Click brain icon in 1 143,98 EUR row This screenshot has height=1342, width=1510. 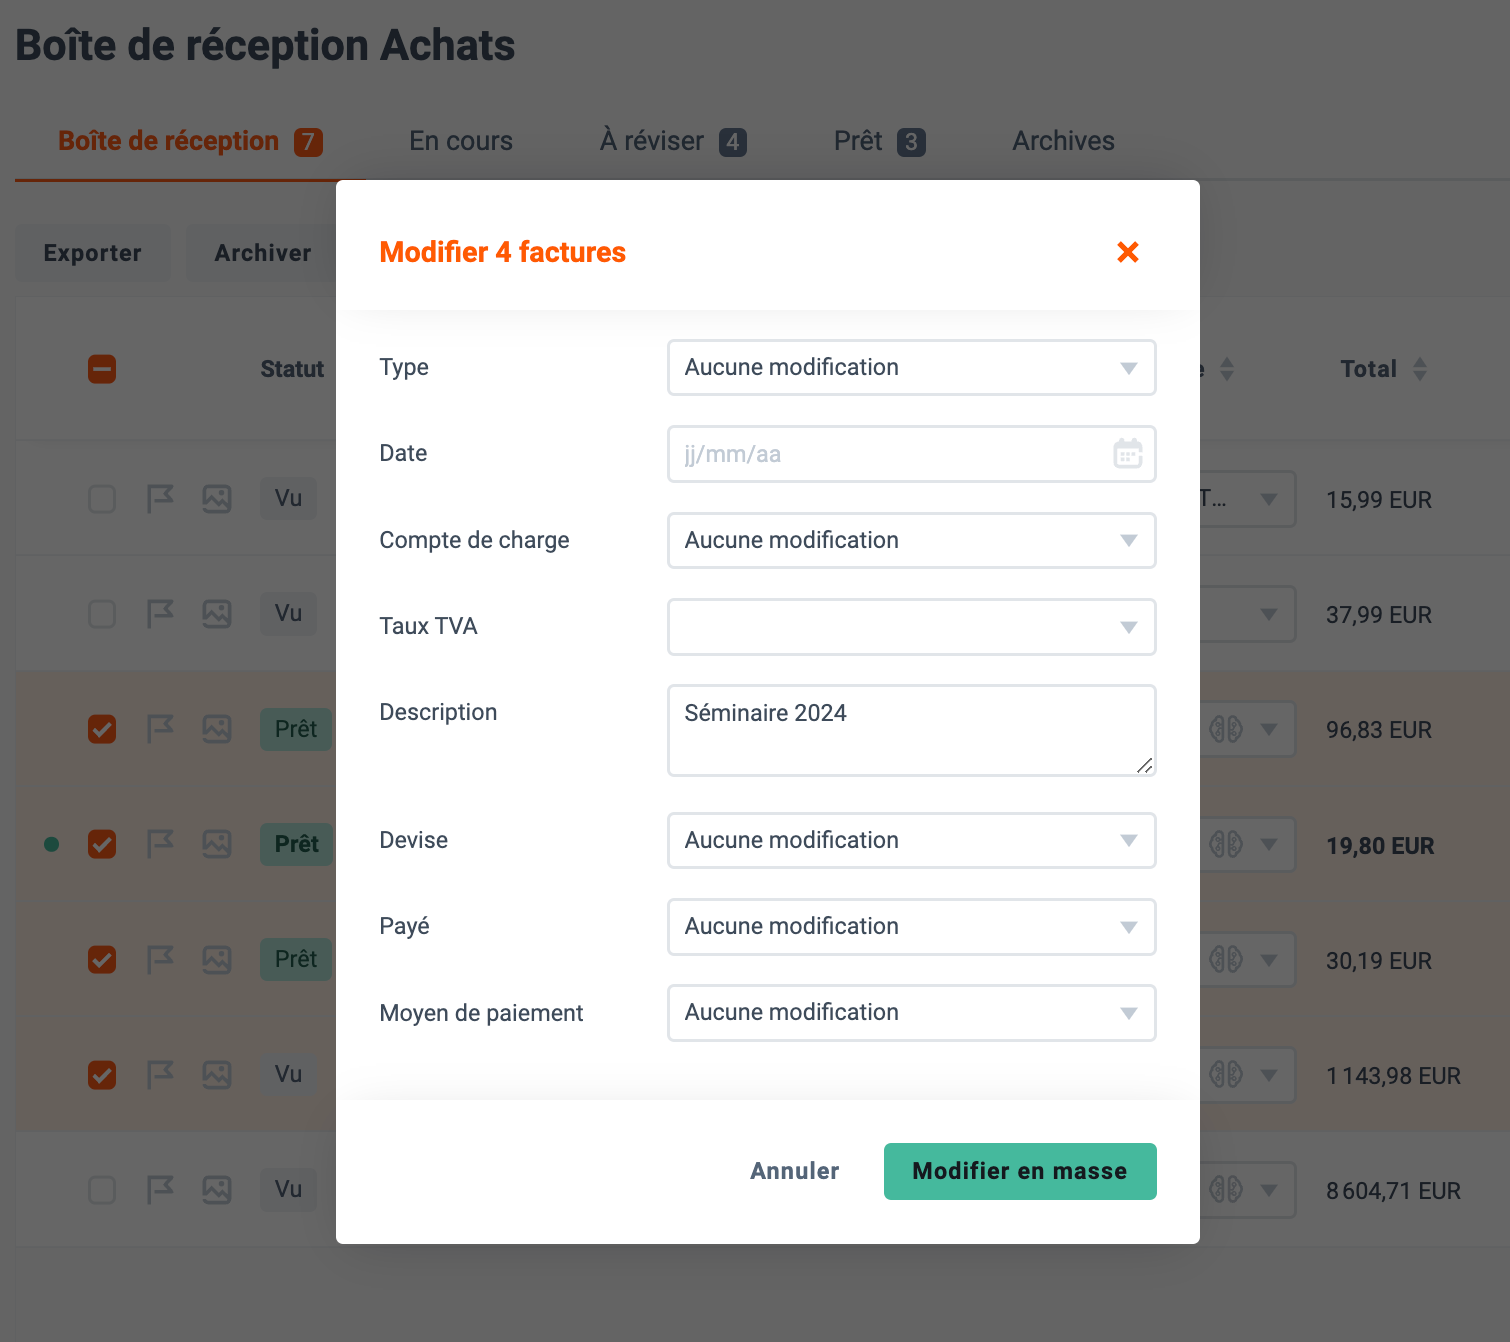tap(1226, 1075)
